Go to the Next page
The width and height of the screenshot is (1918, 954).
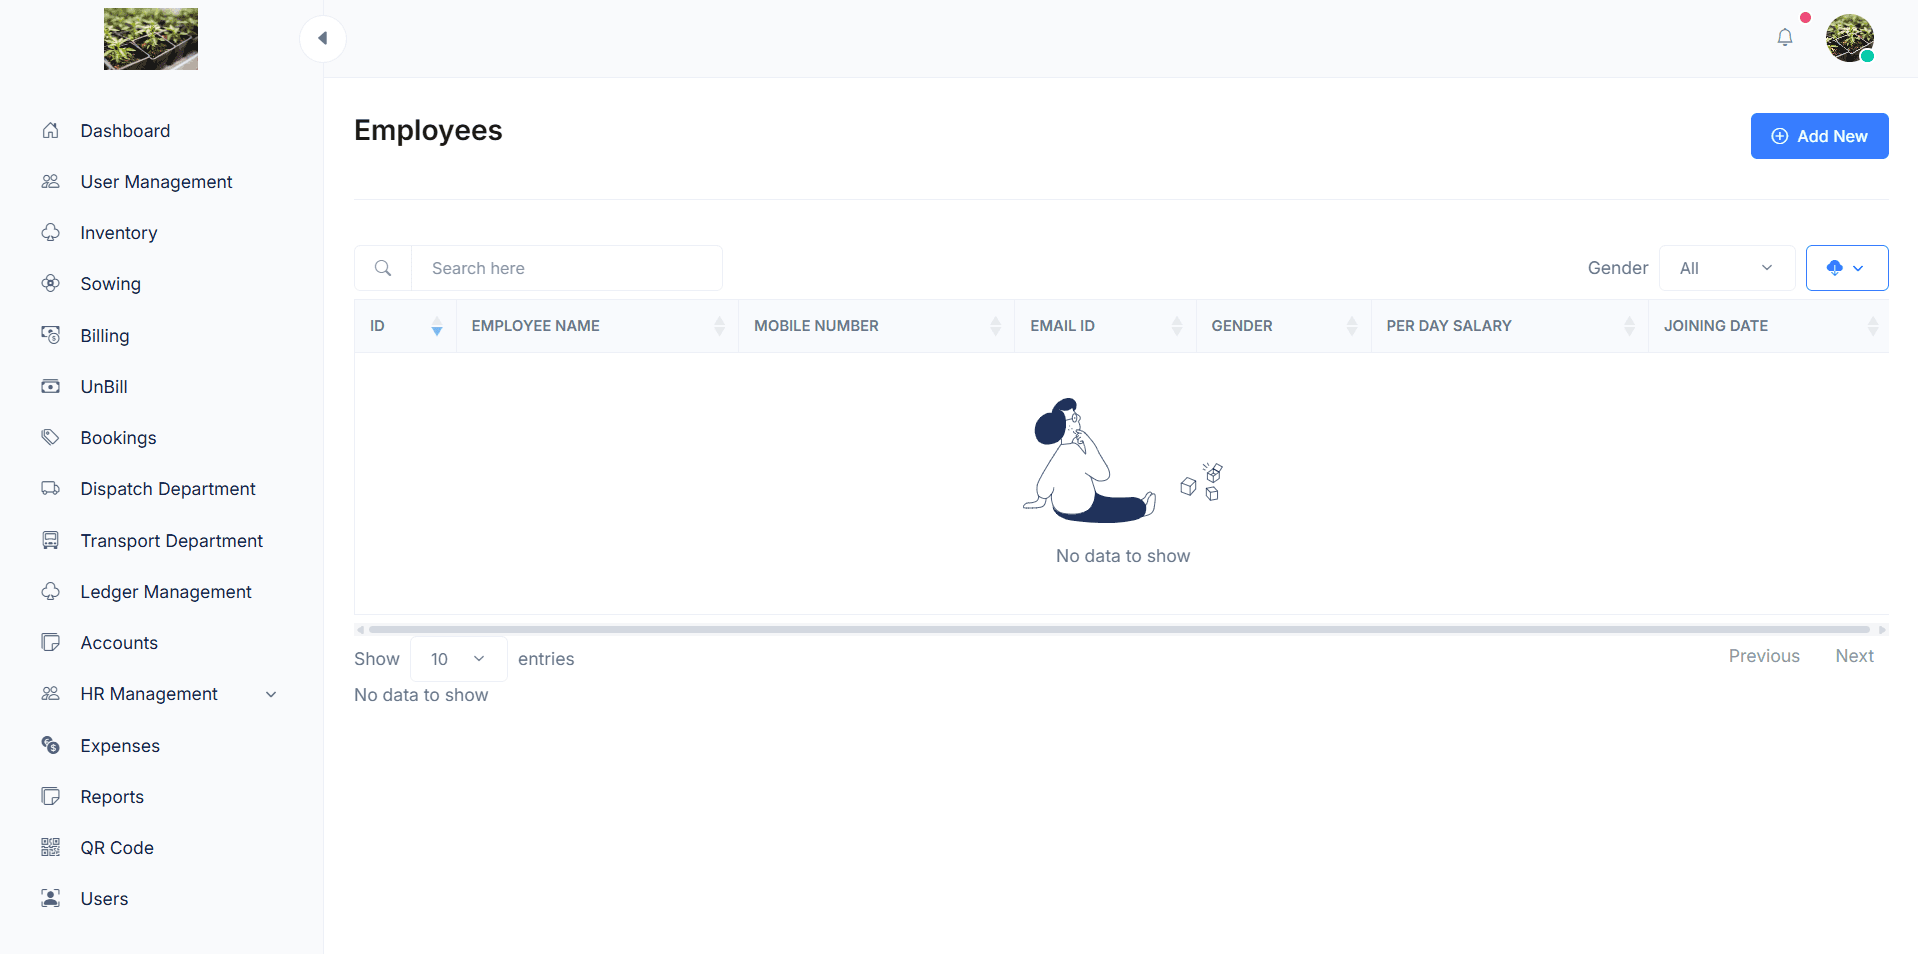click(1854, 656)
